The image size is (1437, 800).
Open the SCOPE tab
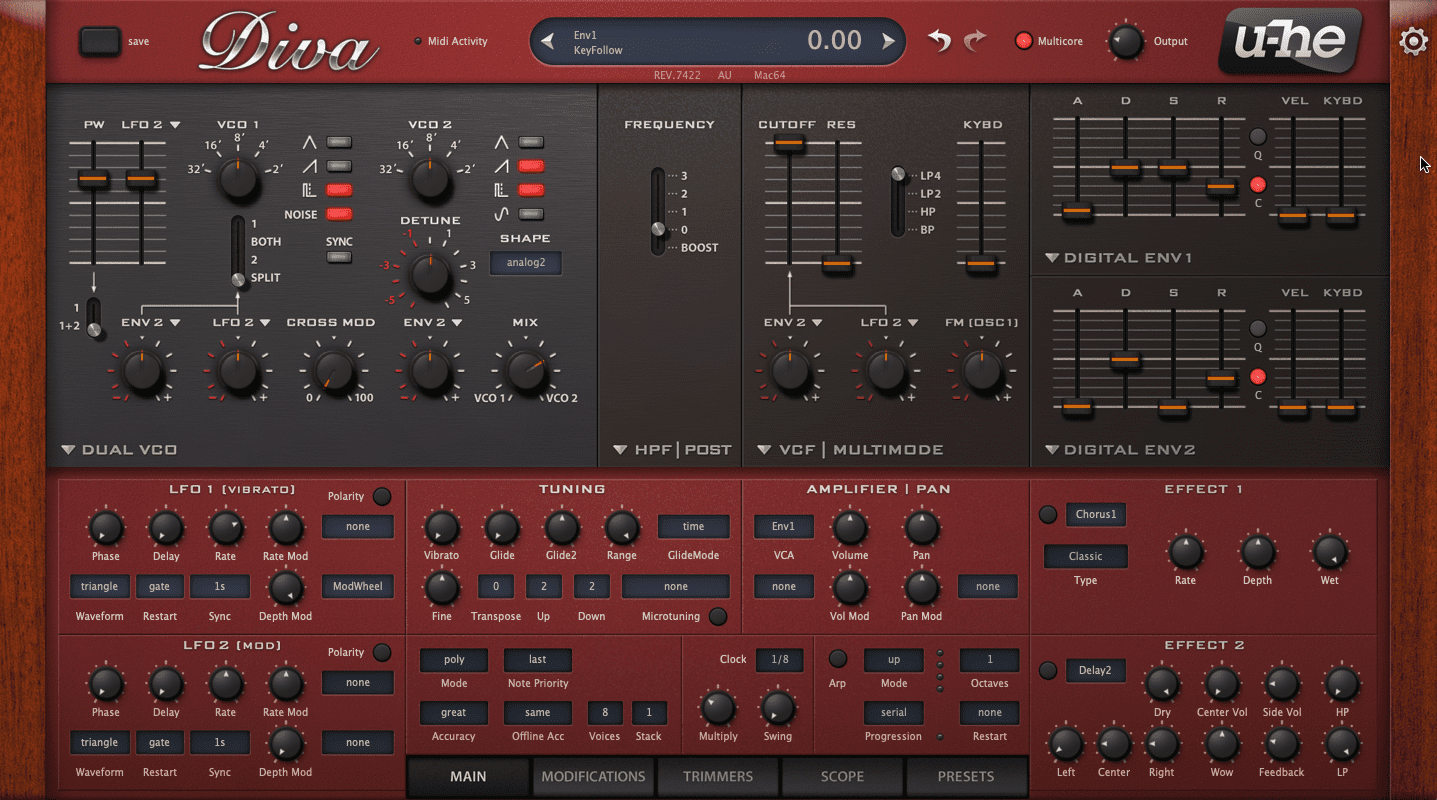[x=842, y=776]
